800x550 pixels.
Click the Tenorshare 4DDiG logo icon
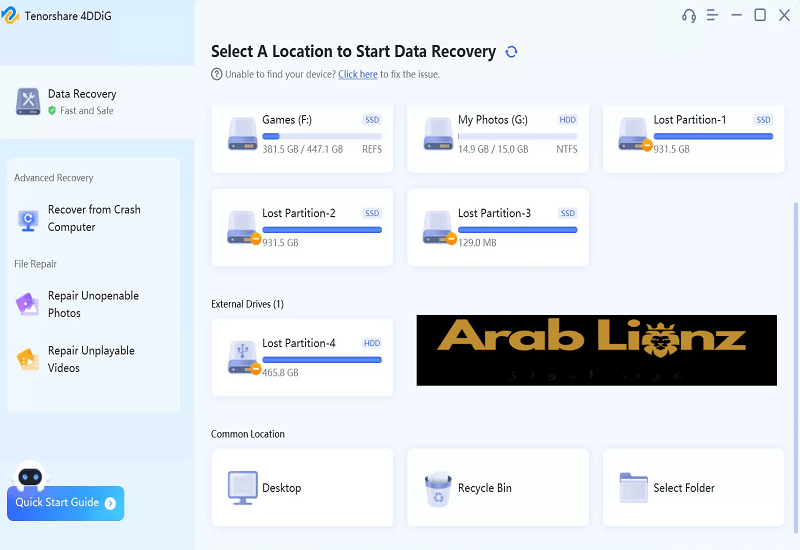point(10,15)
